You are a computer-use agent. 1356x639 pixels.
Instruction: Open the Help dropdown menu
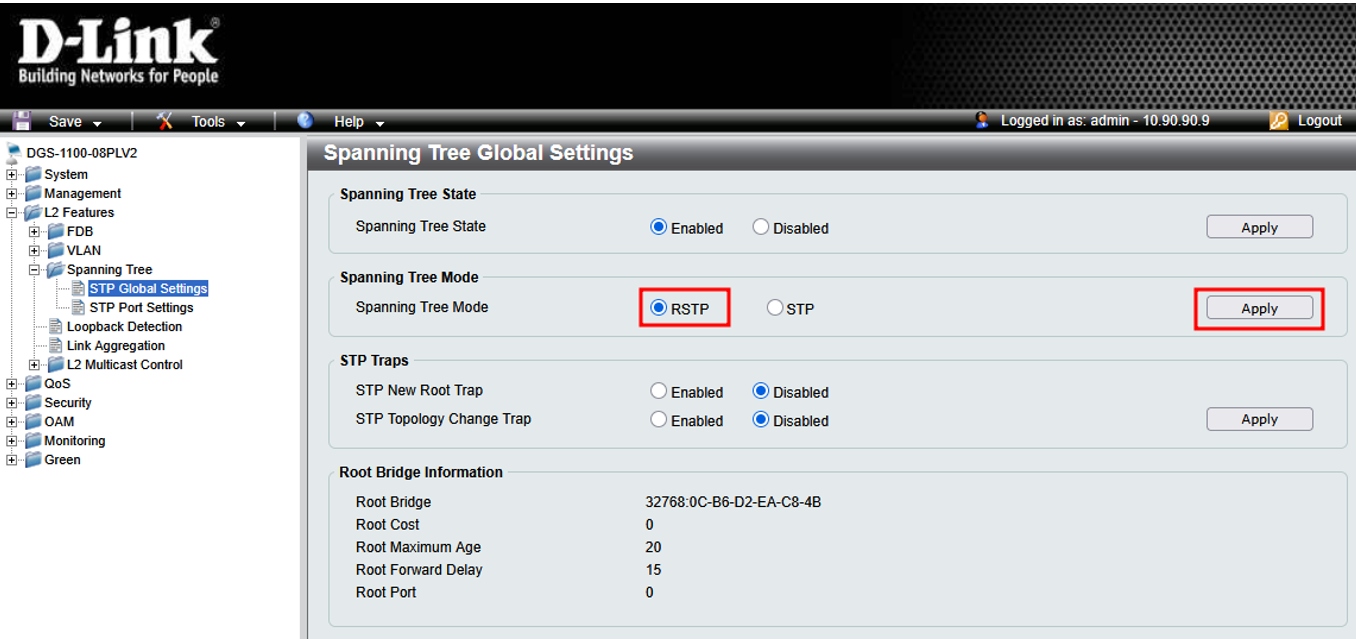pyautogui.click(x=358, y=122)
